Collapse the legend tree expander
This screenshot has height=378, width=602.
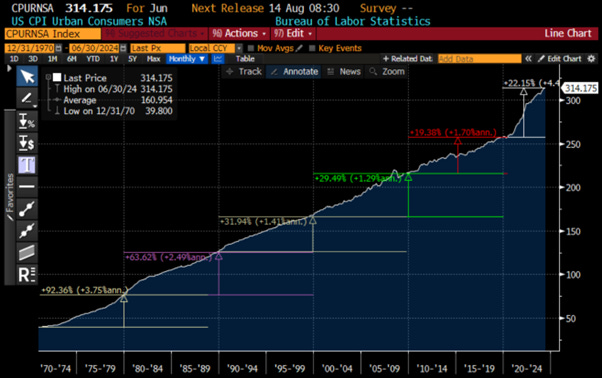(48, 77)
